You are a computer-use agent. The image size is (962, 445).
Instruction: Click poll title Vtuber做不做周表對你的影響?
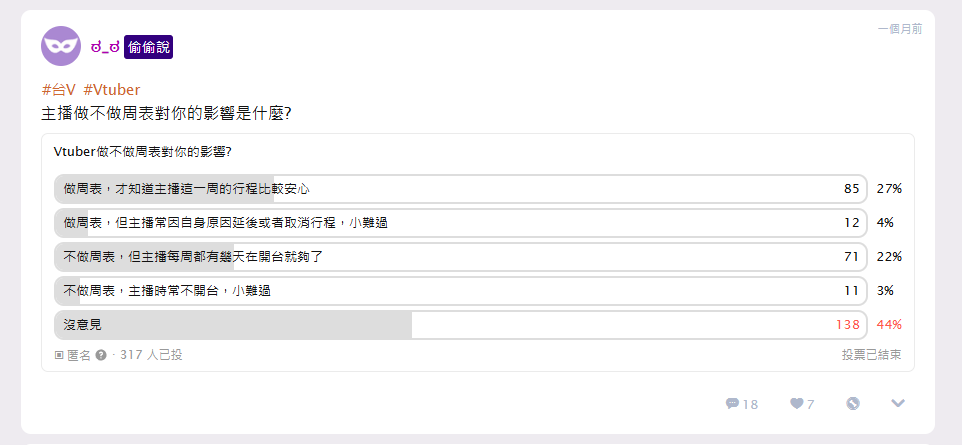click(142, 152)
